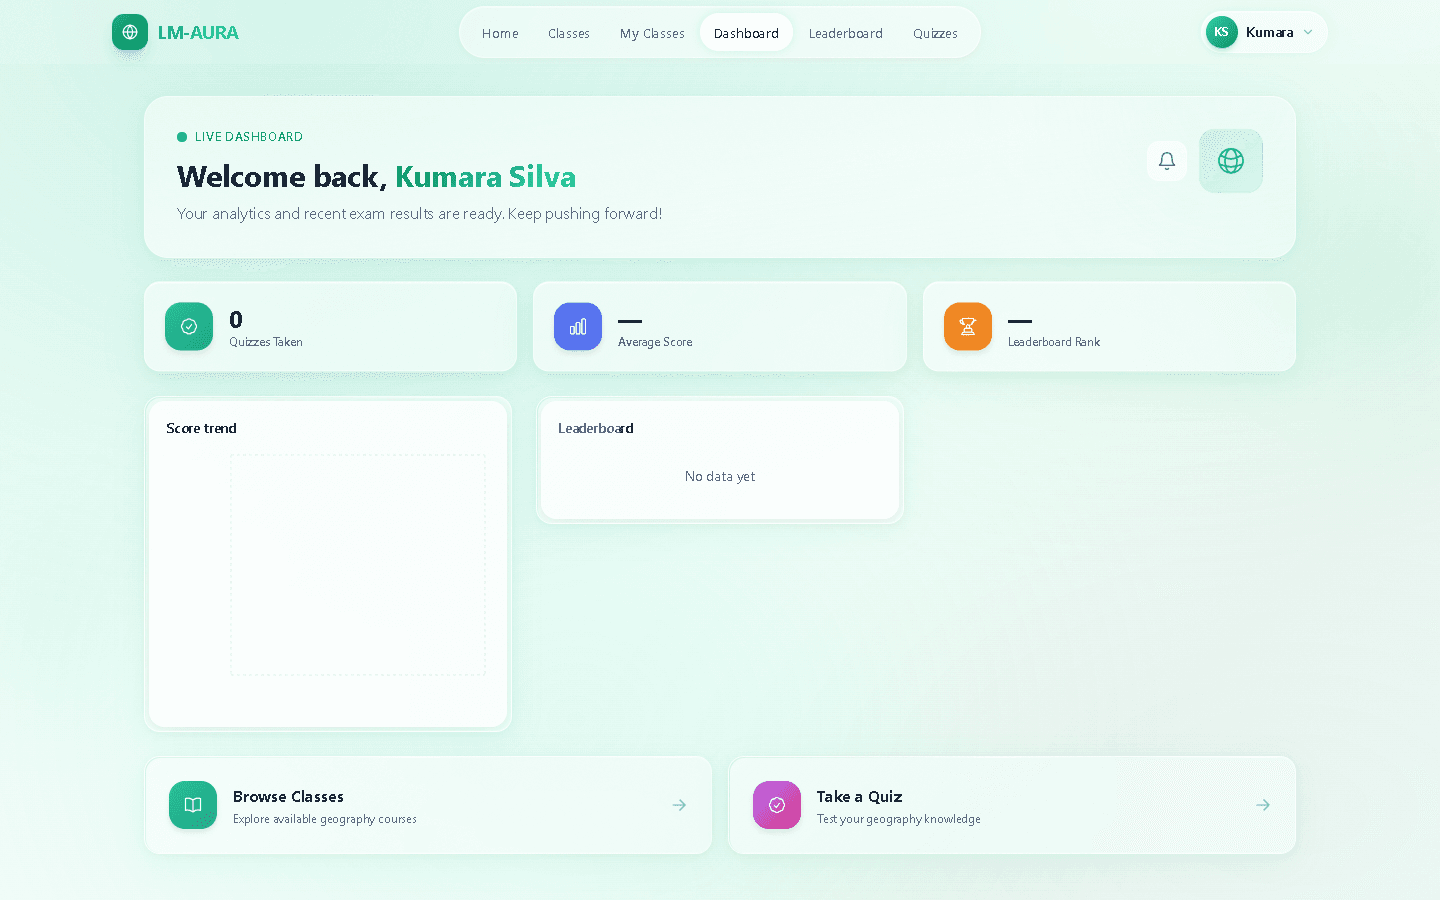Click the Score trend chart area
This screenshot has width=1440, height=900.
(x=358, y=565)
